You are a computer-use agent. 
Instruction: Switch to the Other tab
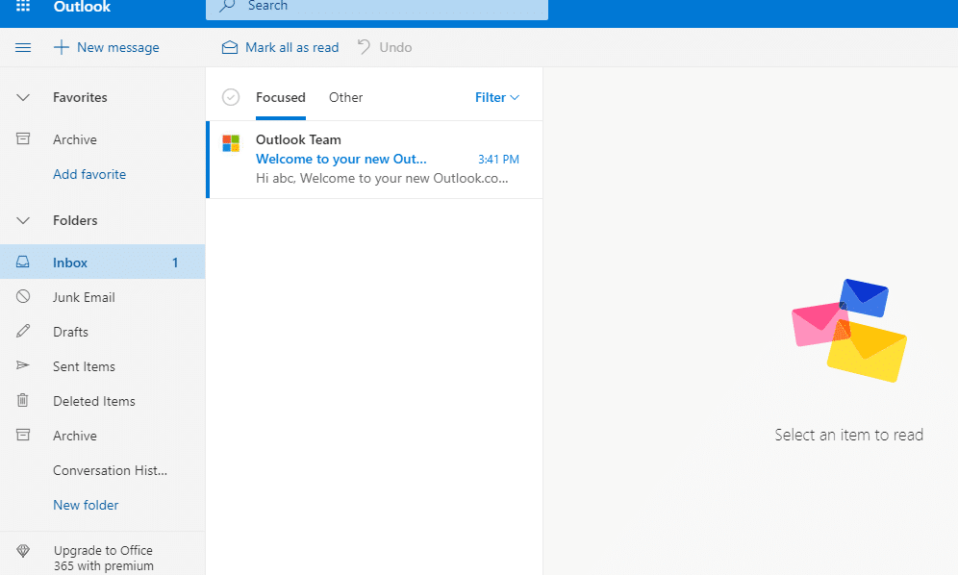click(x=346, y=97)
